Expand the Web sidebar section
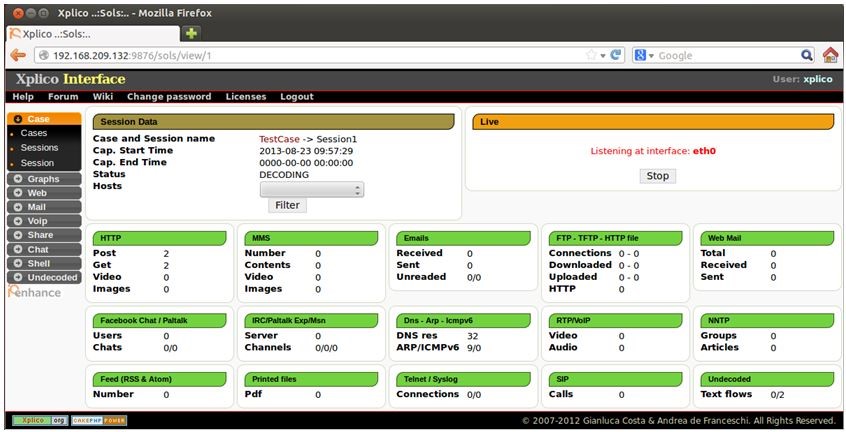Viewport: 846px width, 432px height. [44, 193]
